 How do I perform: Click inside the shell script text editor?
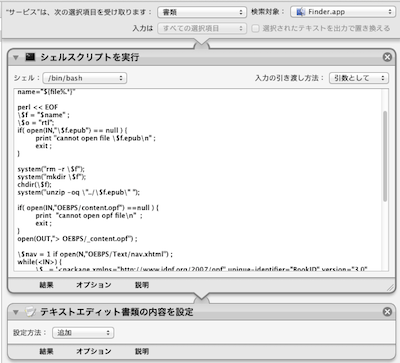[198, 180]
